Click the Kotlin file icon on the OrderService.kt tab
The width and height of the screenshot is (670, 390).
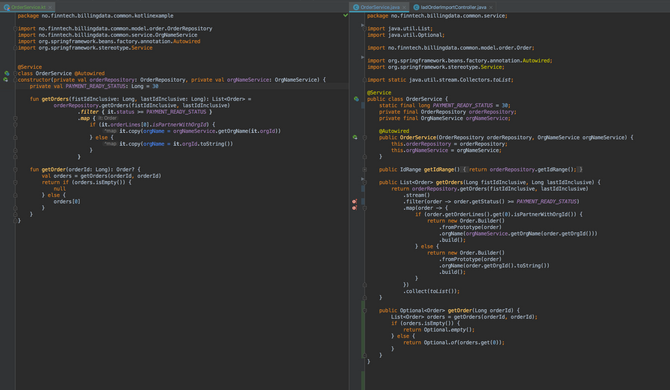coord(6,7)
